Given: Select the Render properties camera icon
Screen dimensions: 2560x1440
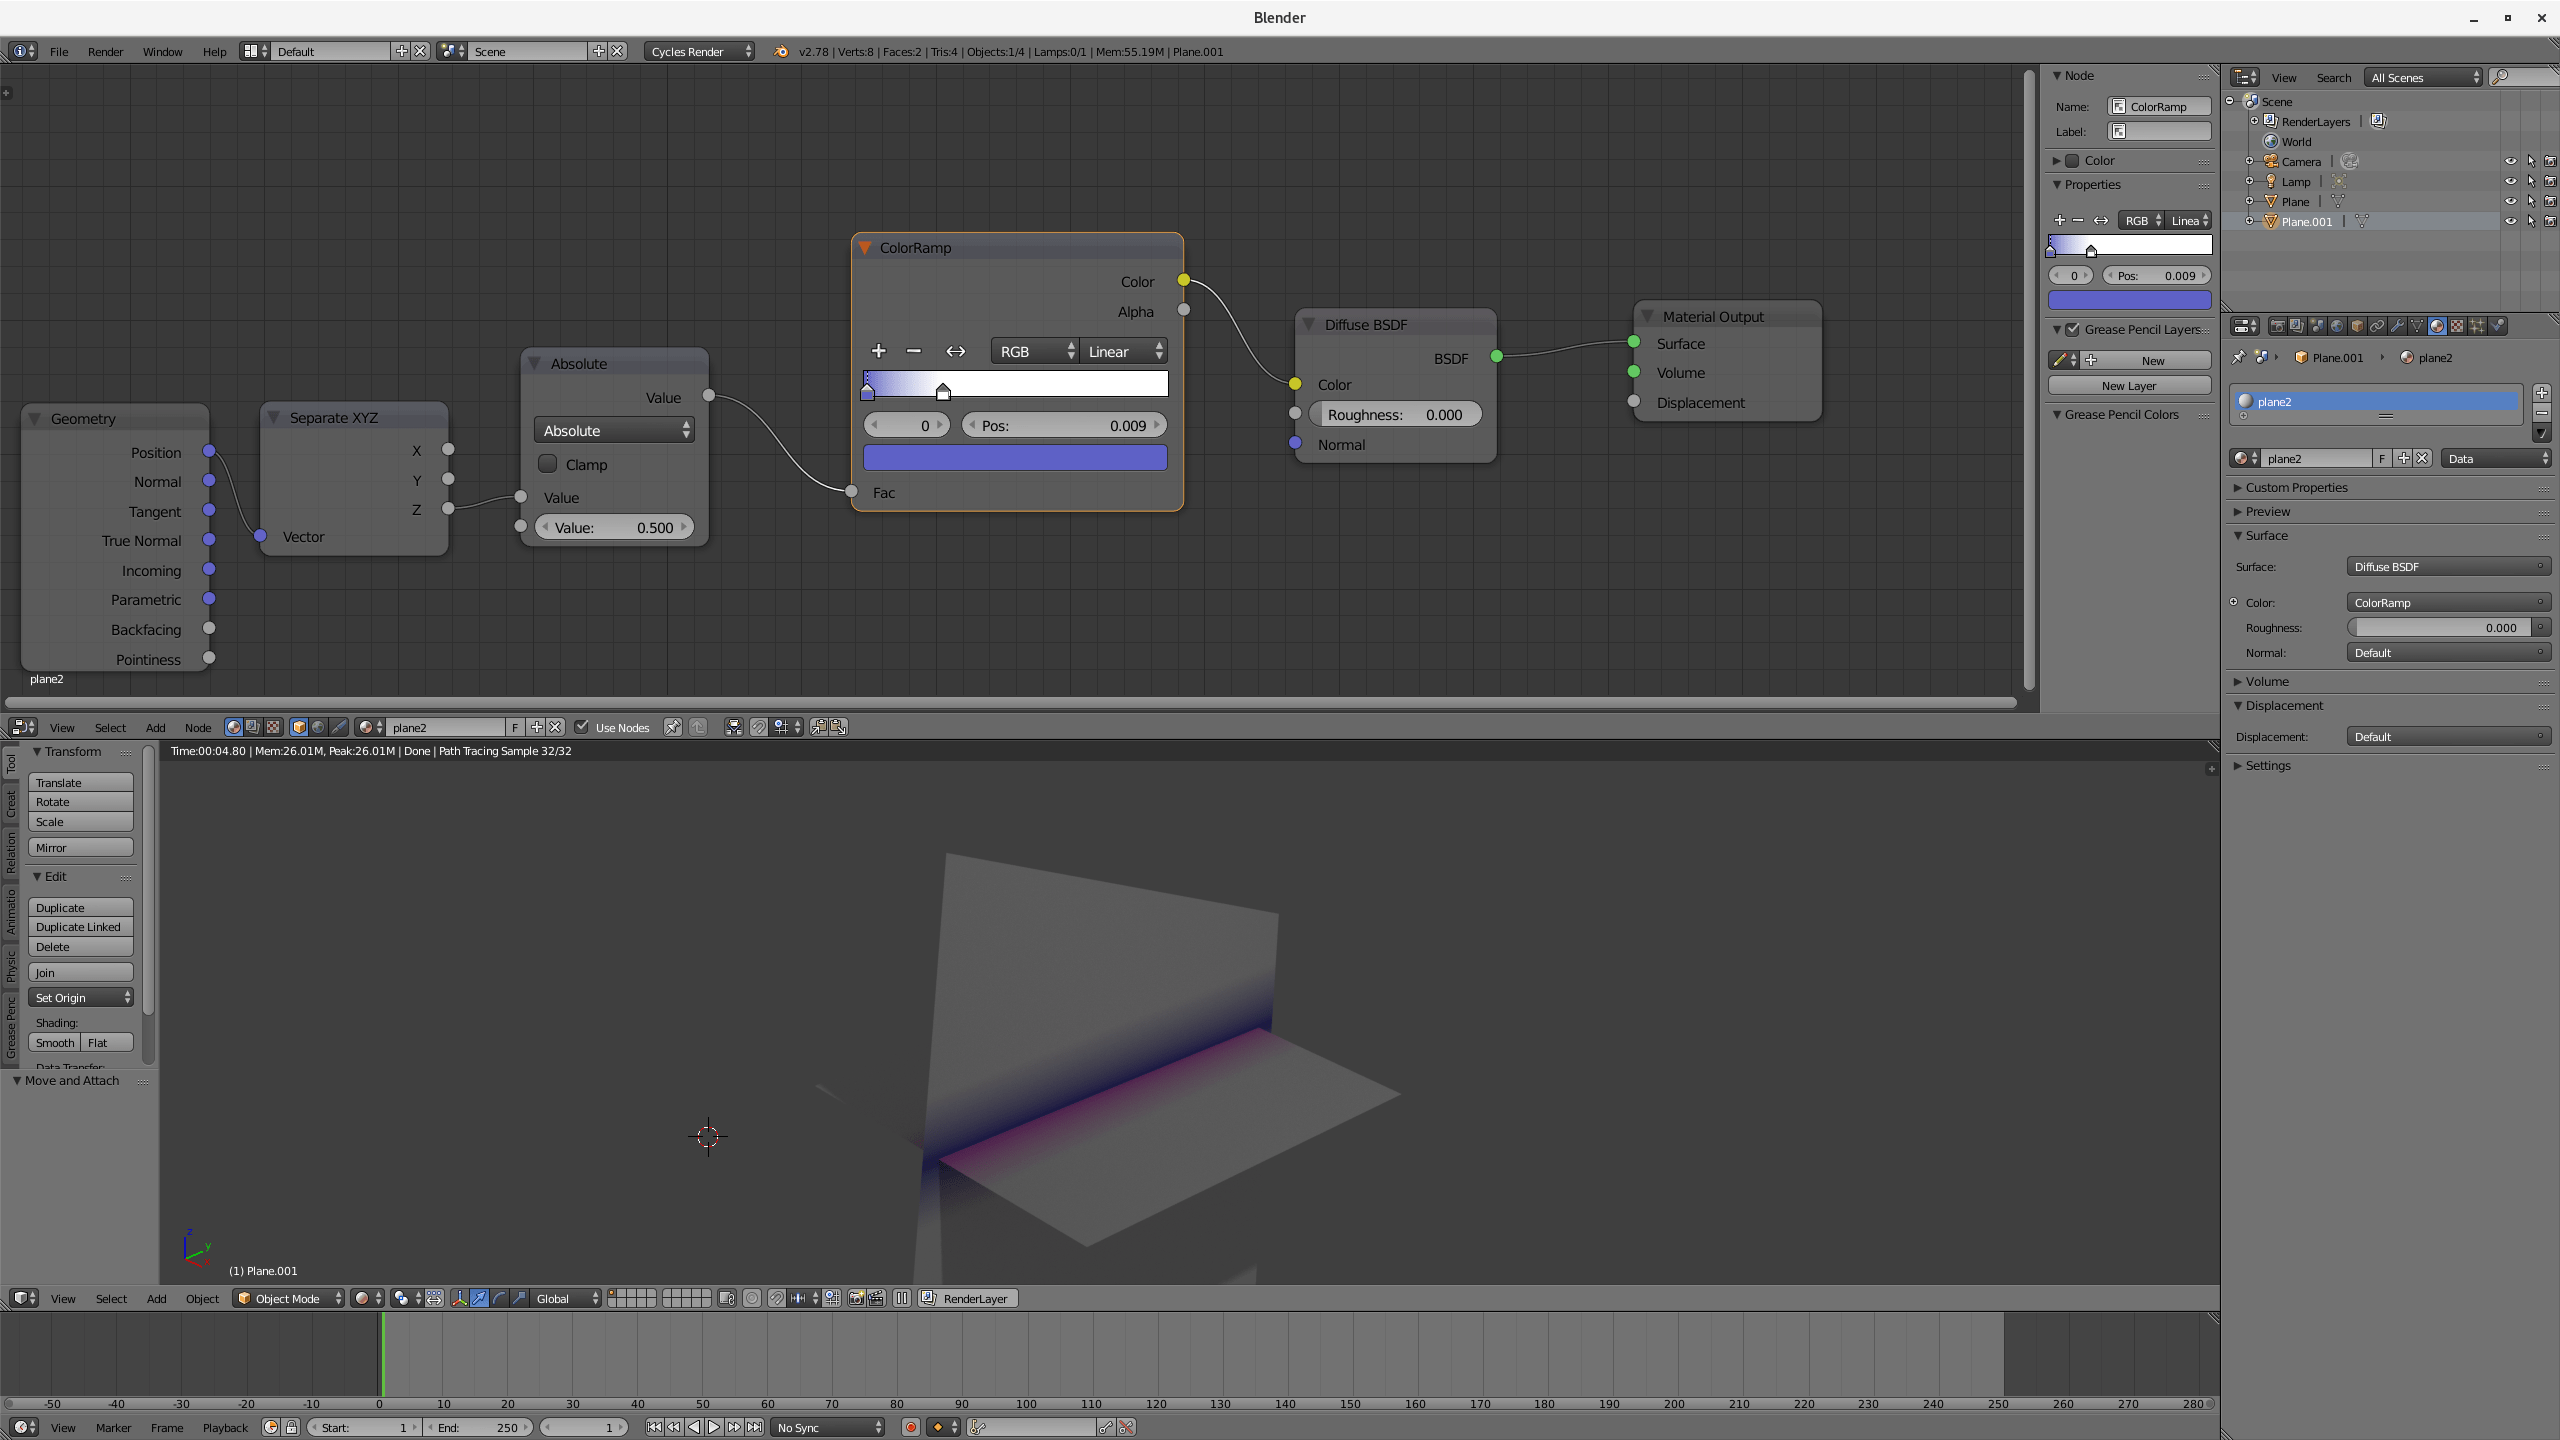Looking at the screenshot, I should point(2278,325).
